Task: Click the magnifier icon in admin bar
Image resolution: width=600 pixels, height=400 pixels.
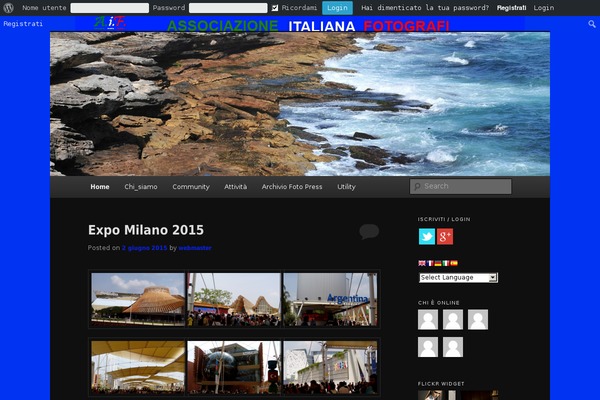Action: 592,24
